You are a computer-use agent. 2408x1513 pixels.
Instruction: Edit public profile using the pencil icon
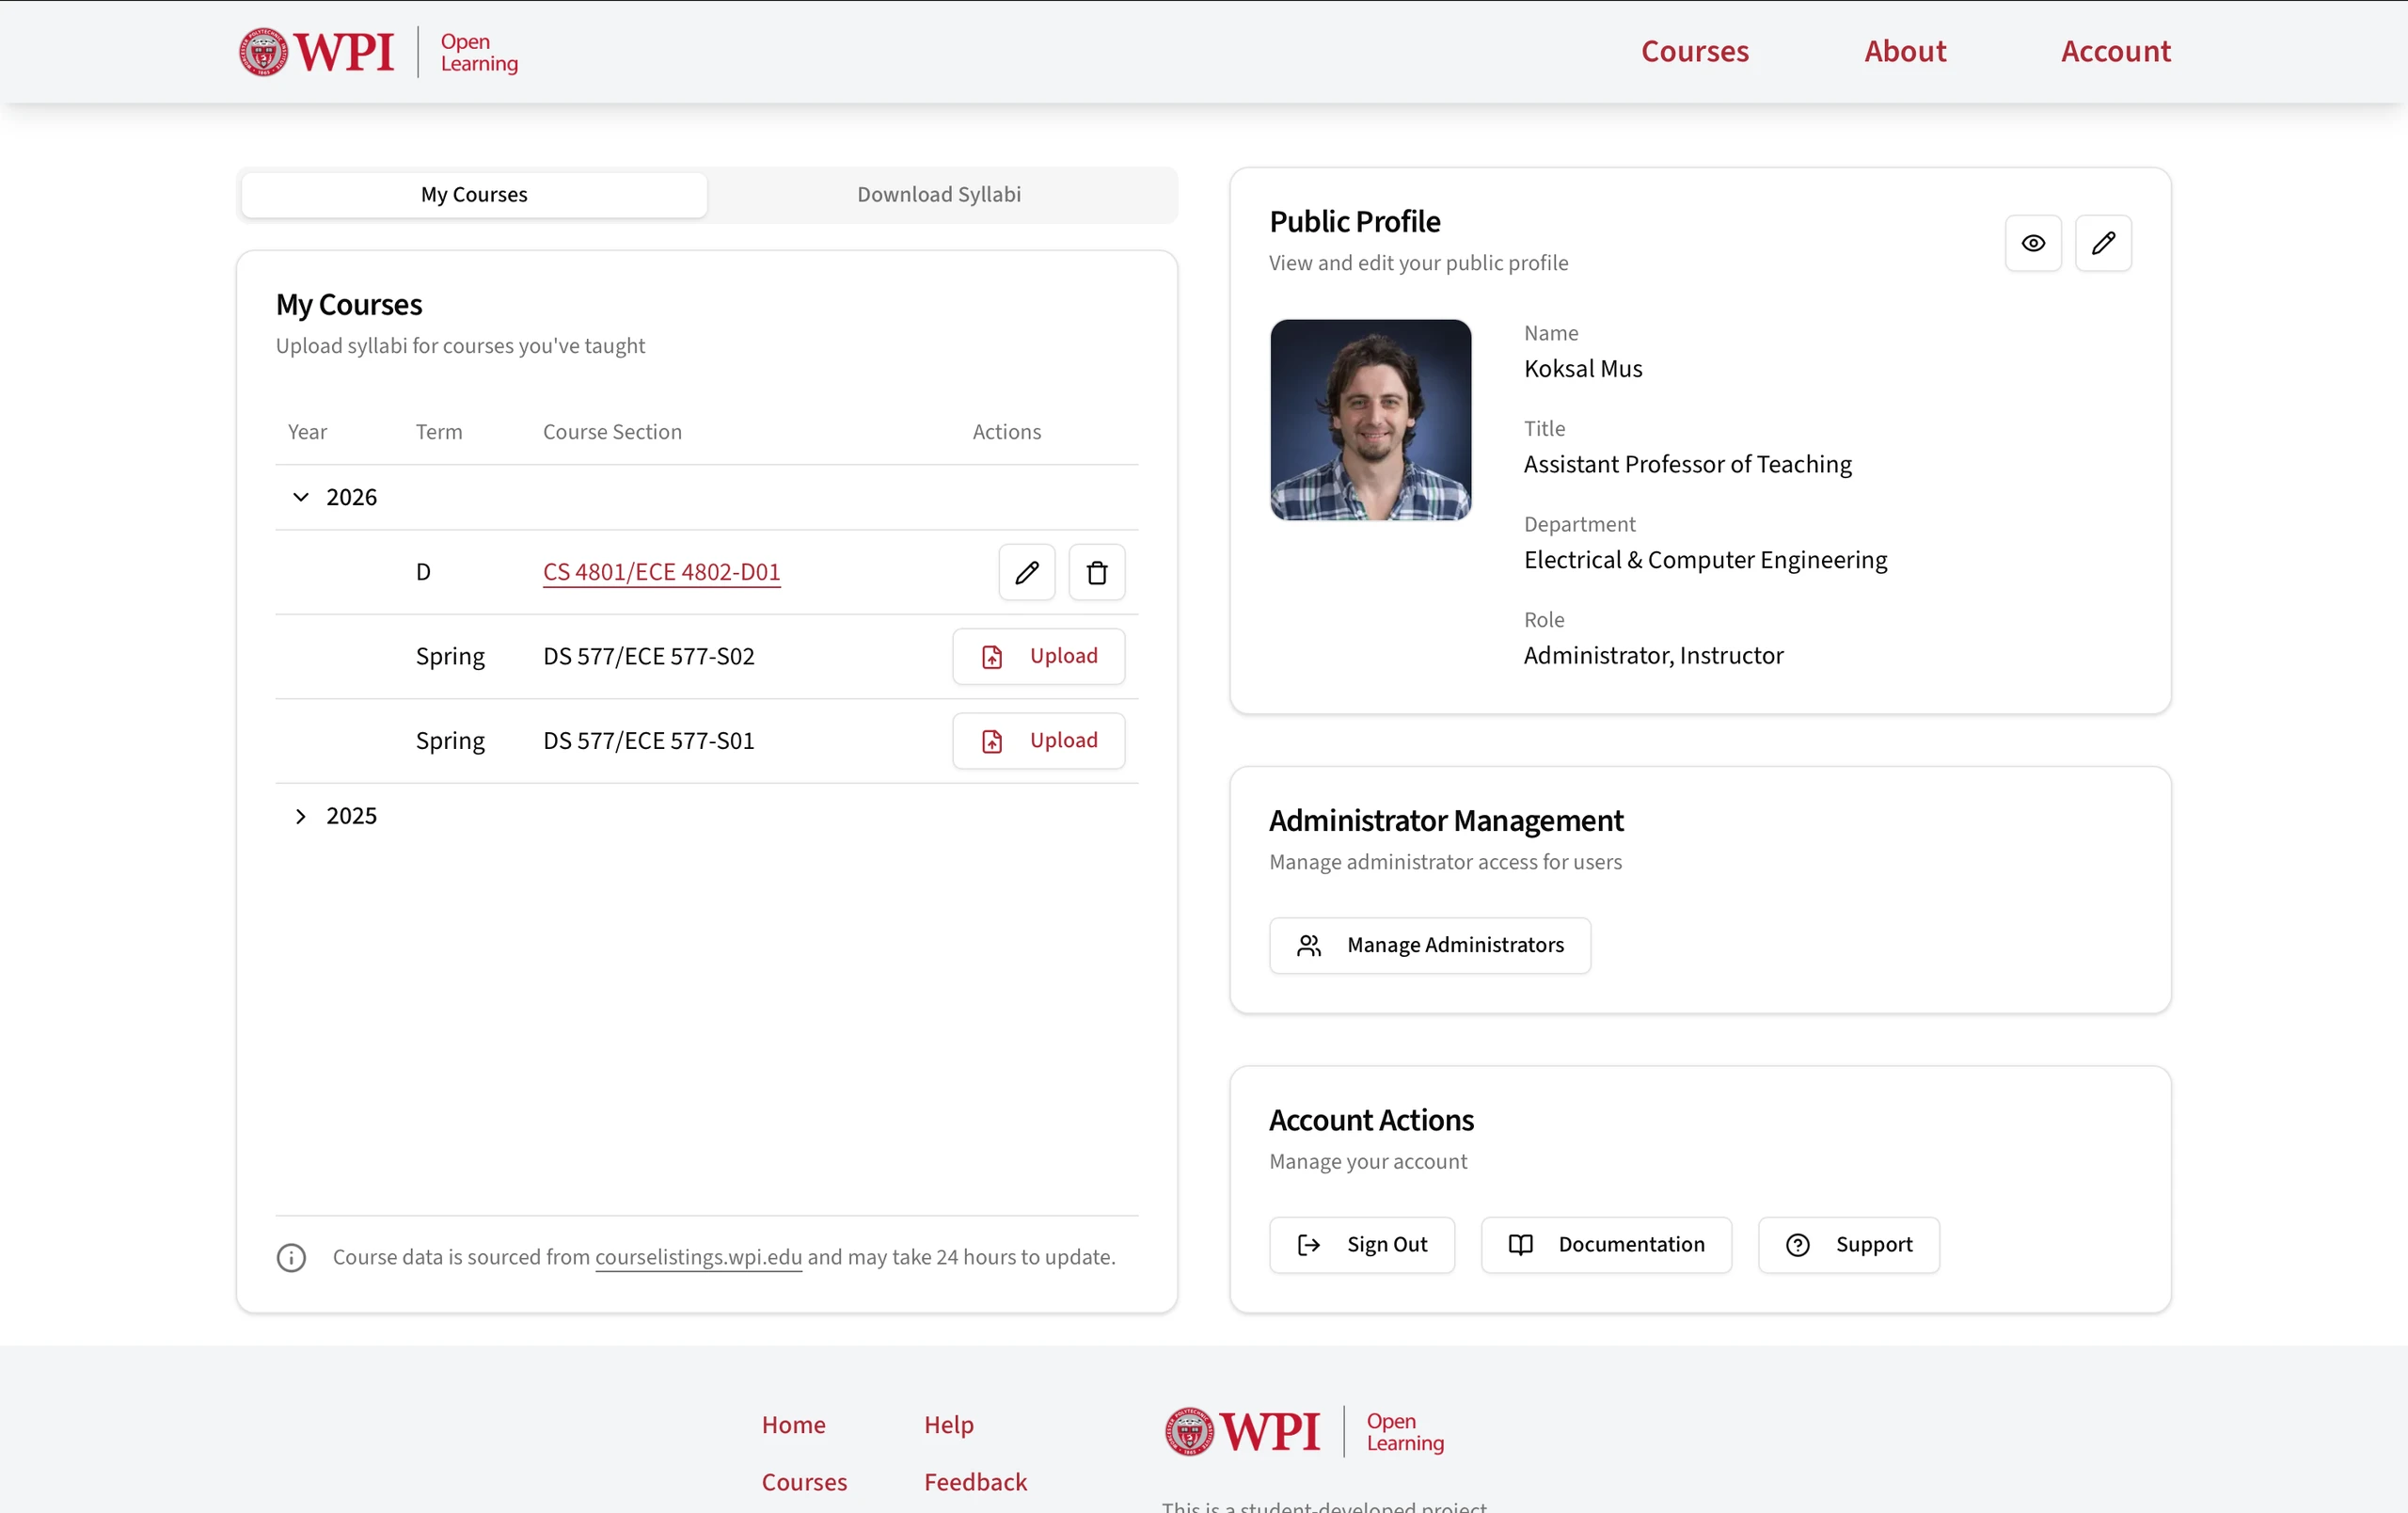pyautogui.click(x=2104, y=242)
